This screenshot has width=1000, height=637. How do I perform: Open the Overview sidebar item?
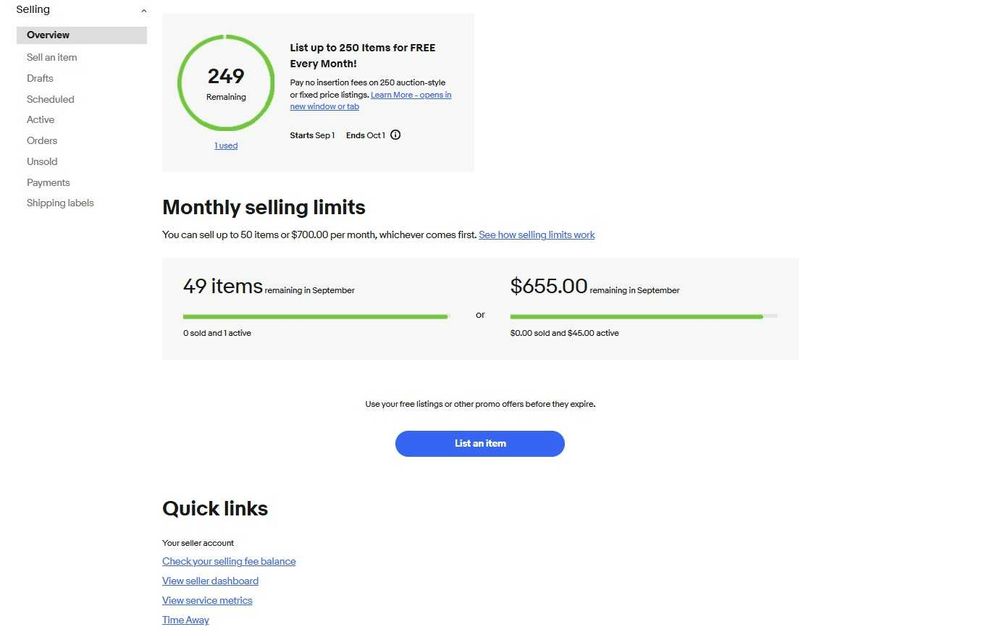48,35
